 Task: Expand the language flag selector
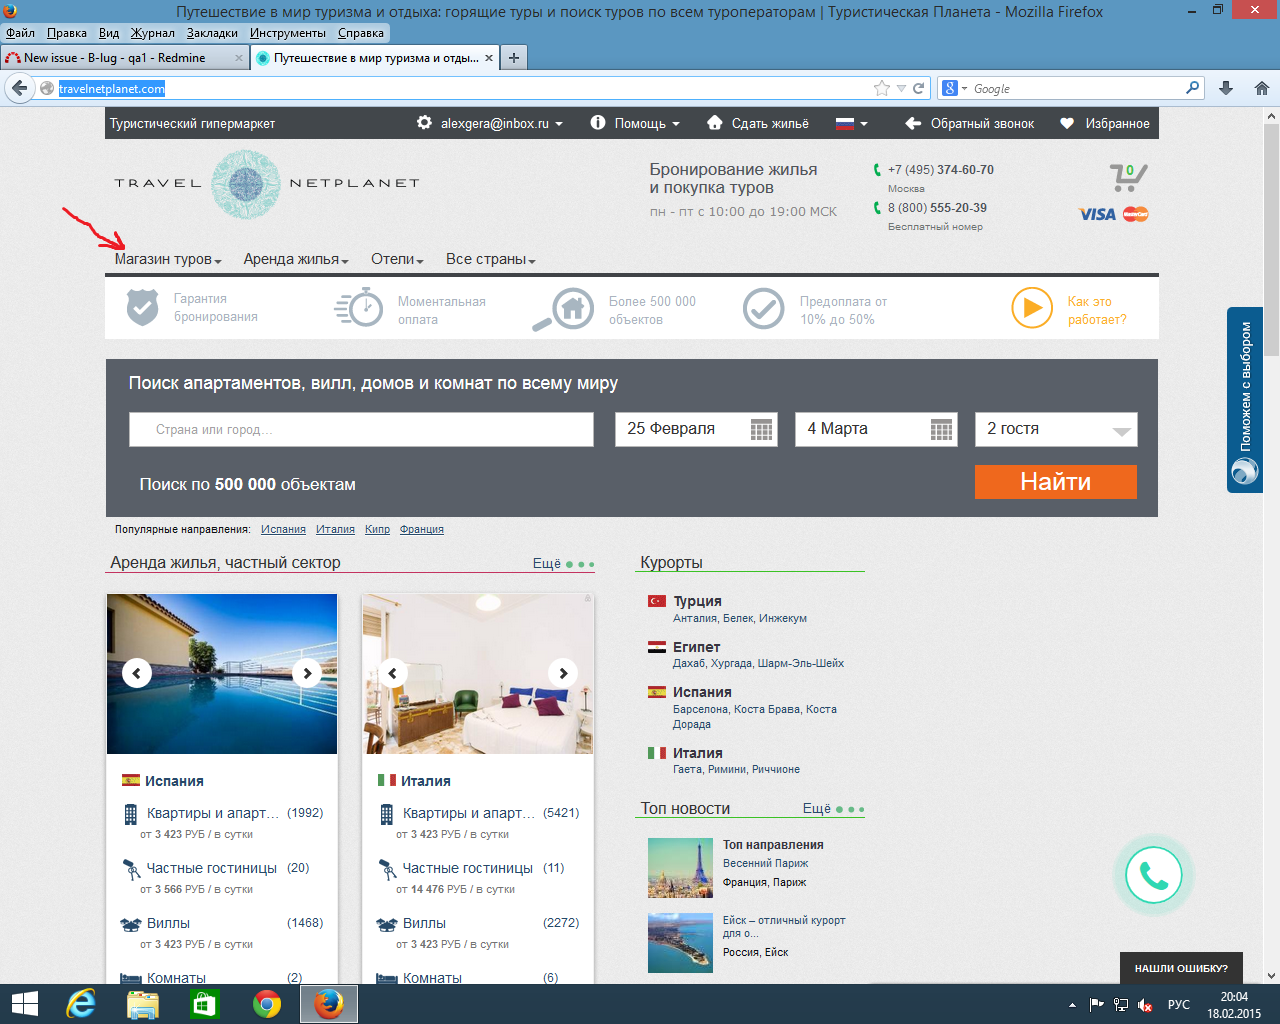pos(851,123)
